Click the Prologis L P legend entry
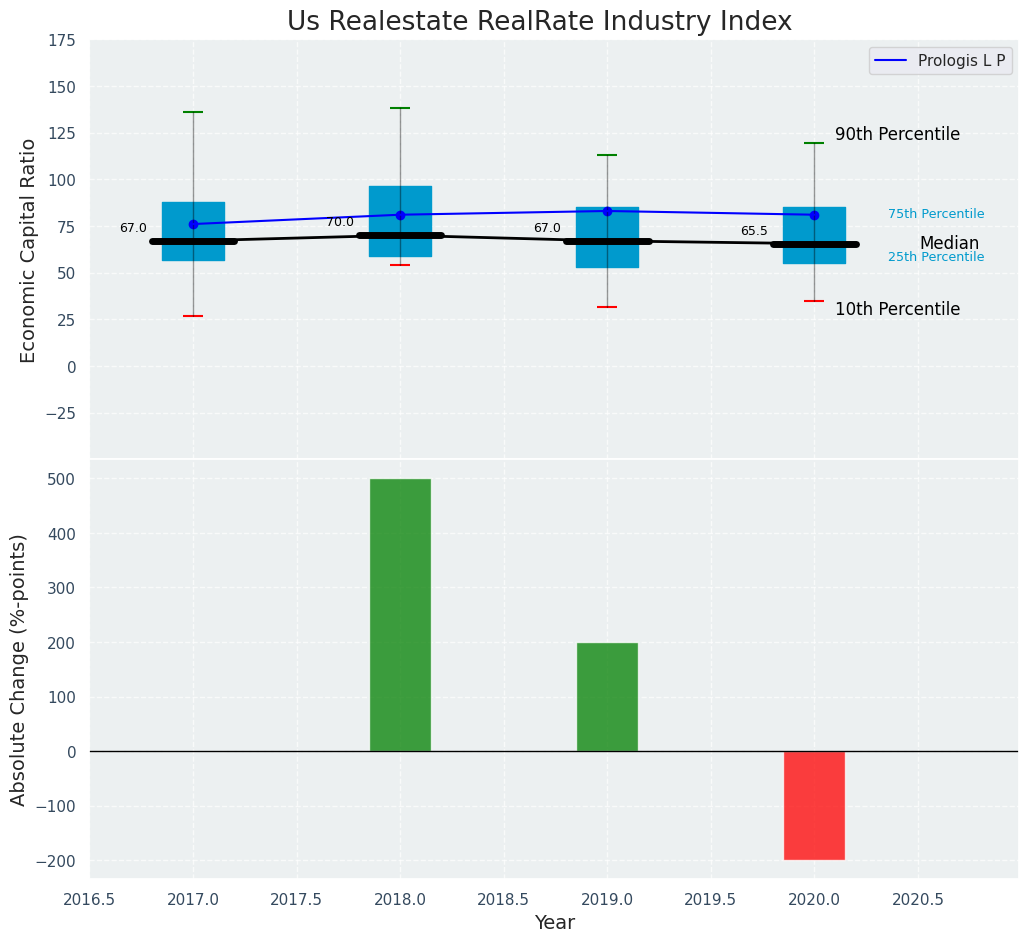The image size is (1029, 942). 941,61
